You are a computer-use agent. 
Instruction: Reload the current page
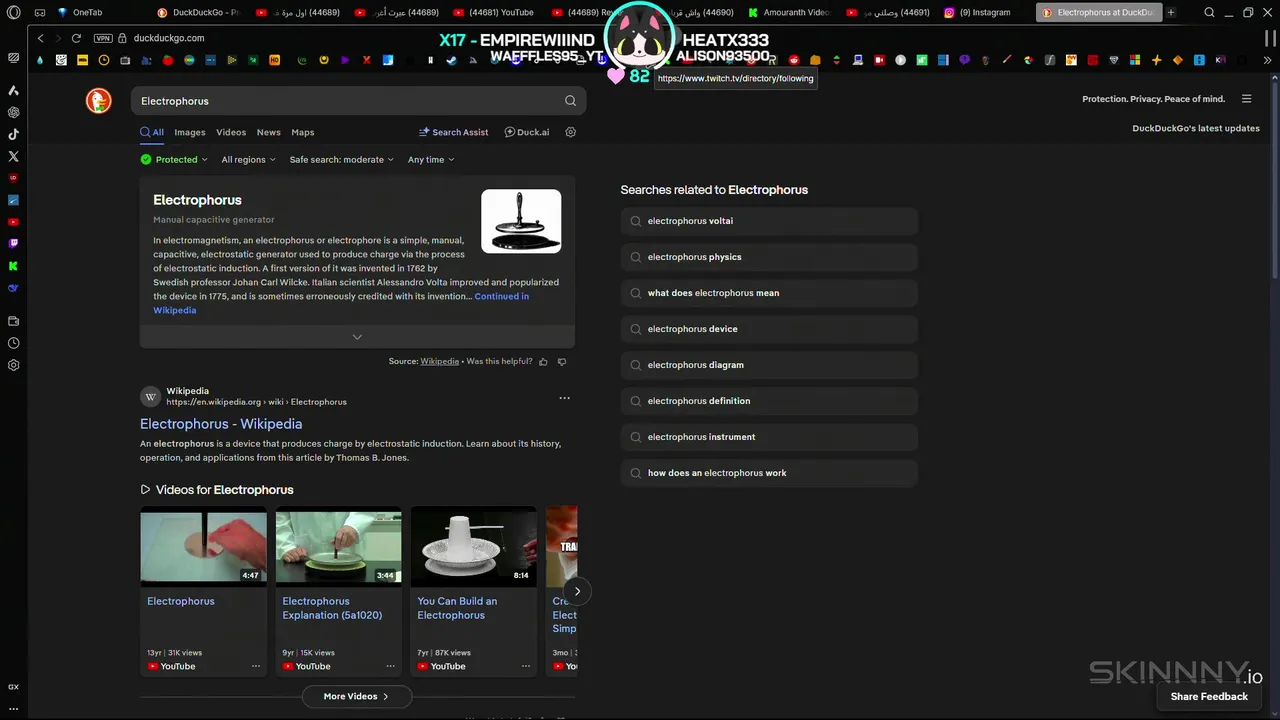coord(76,38)
